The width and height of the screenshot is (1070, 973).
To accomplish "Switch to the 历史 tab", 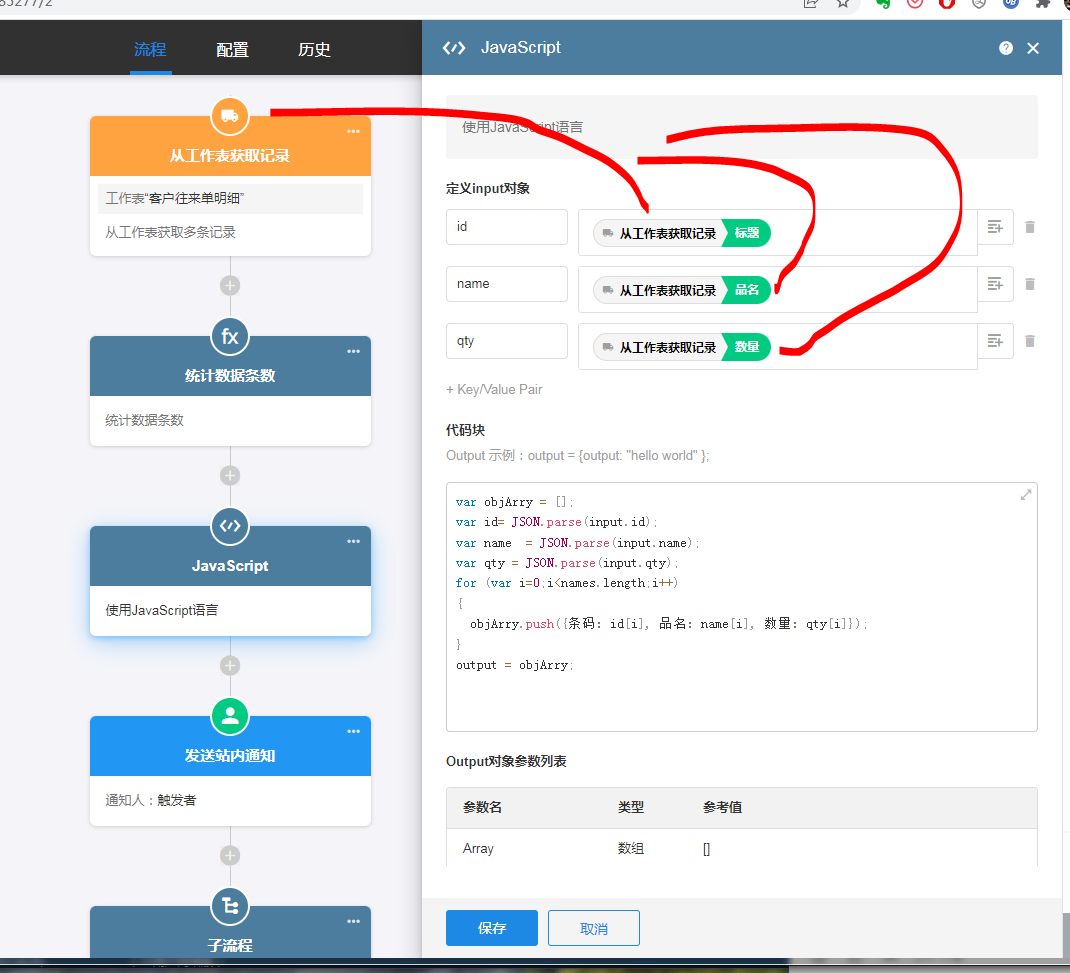I will 314,49.
